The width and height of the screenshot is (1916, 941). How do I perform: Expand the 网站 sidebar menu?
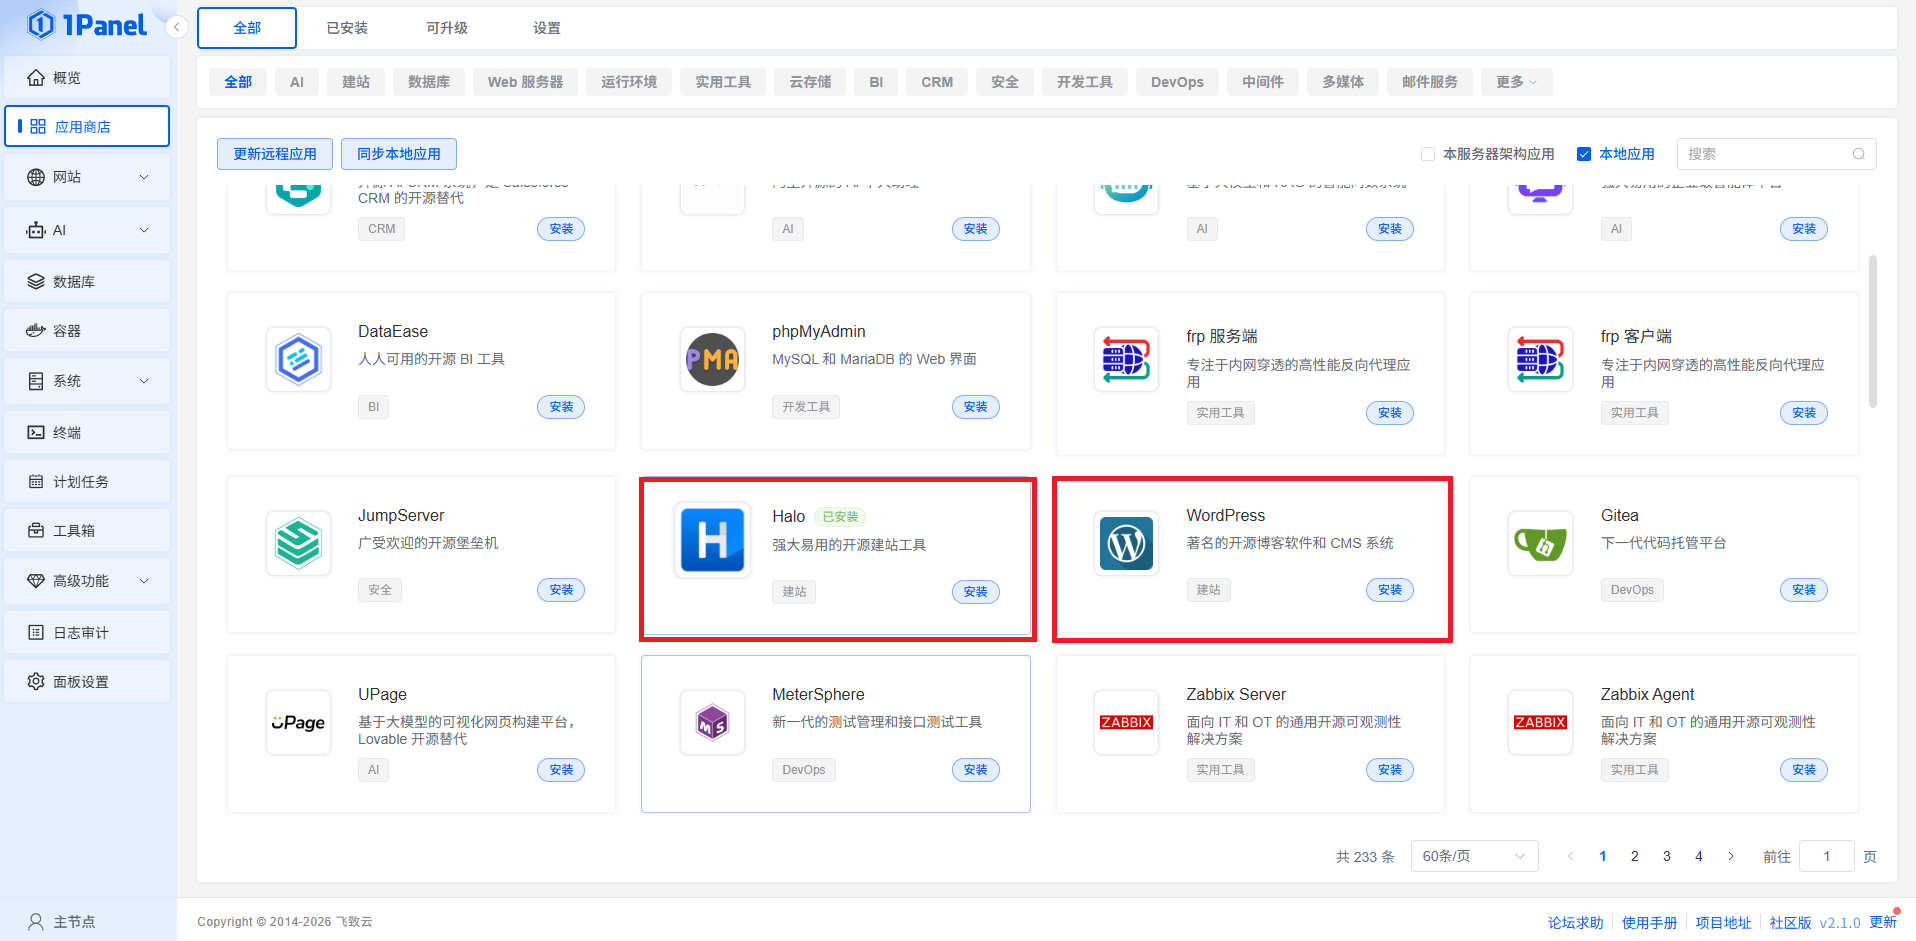87,177
